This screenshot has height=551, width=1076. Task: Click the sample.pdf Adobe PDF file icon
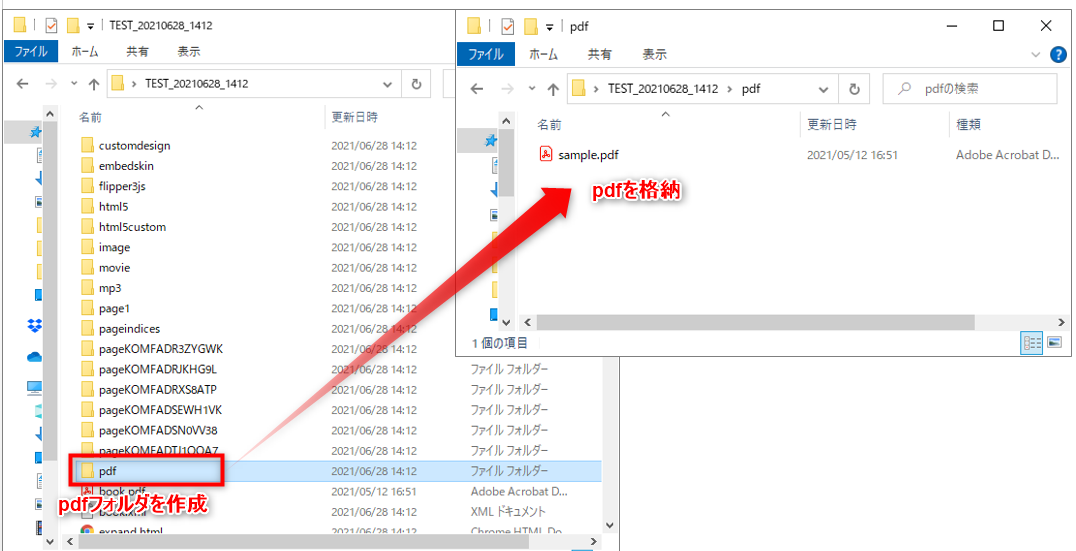pyautogui.click(x=546, y=154)
